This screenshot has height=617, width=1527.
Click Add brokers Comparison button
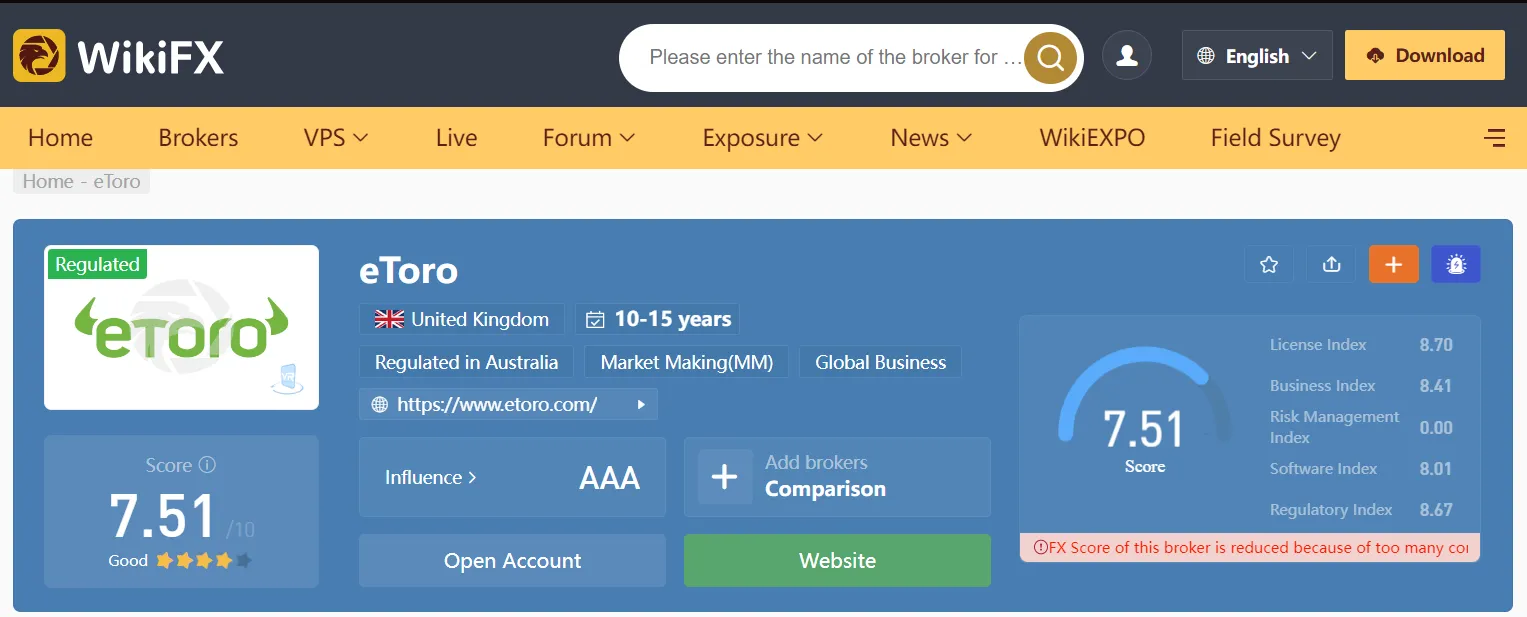[x=837, y=477]
